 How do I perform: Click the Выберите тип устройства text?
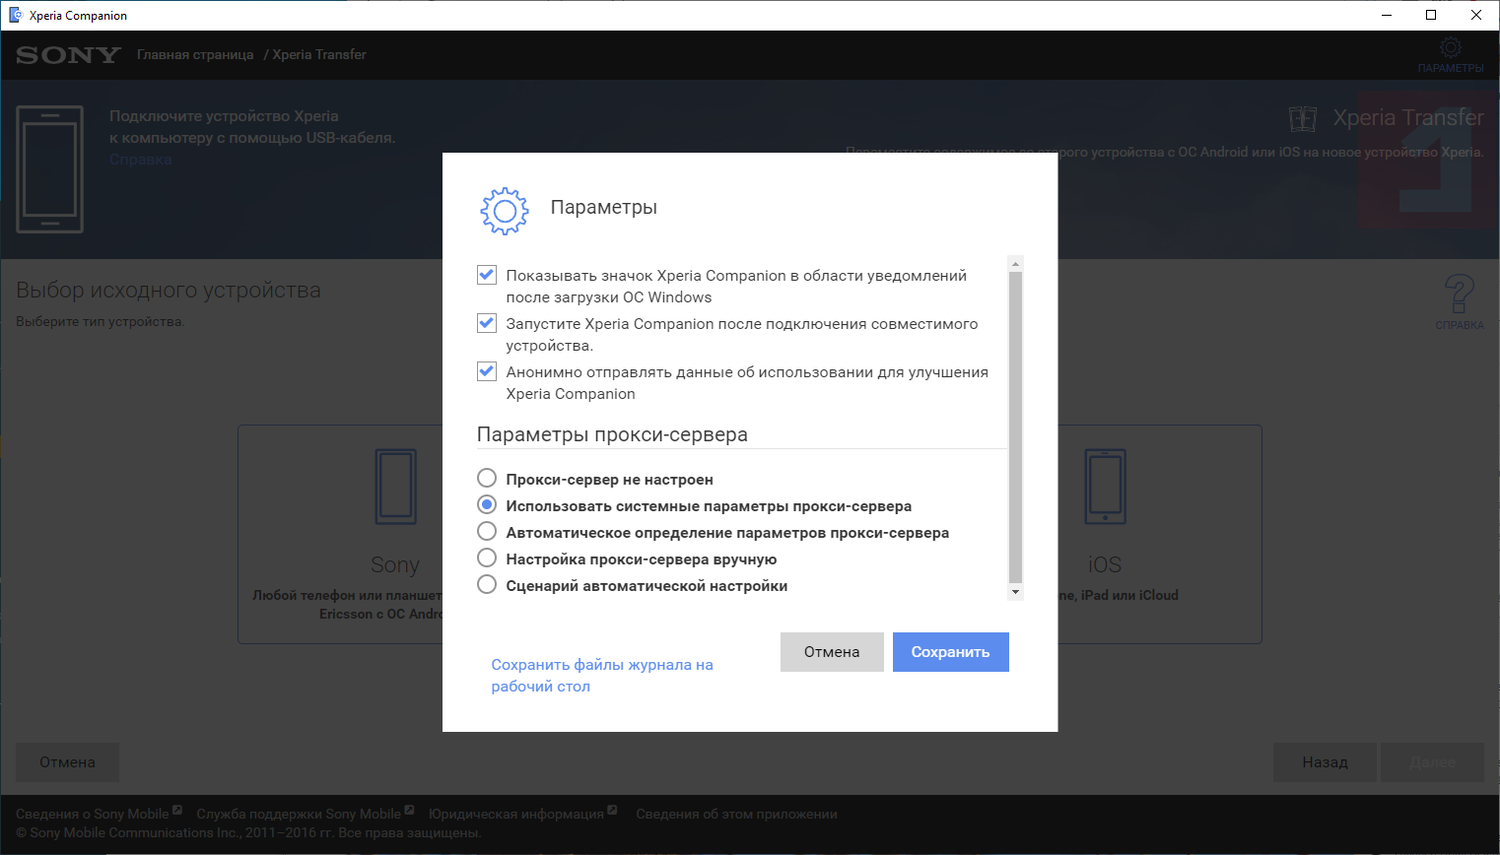click(x=100, y=322)
